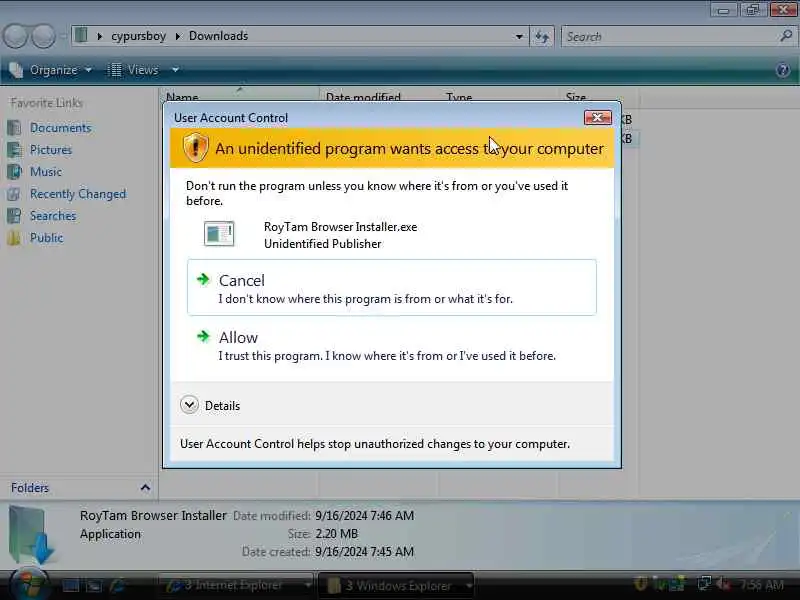Close the User Account Control dialog
Image resolution: width=800 pixels, height=600 pixels.
click(597, 118)
